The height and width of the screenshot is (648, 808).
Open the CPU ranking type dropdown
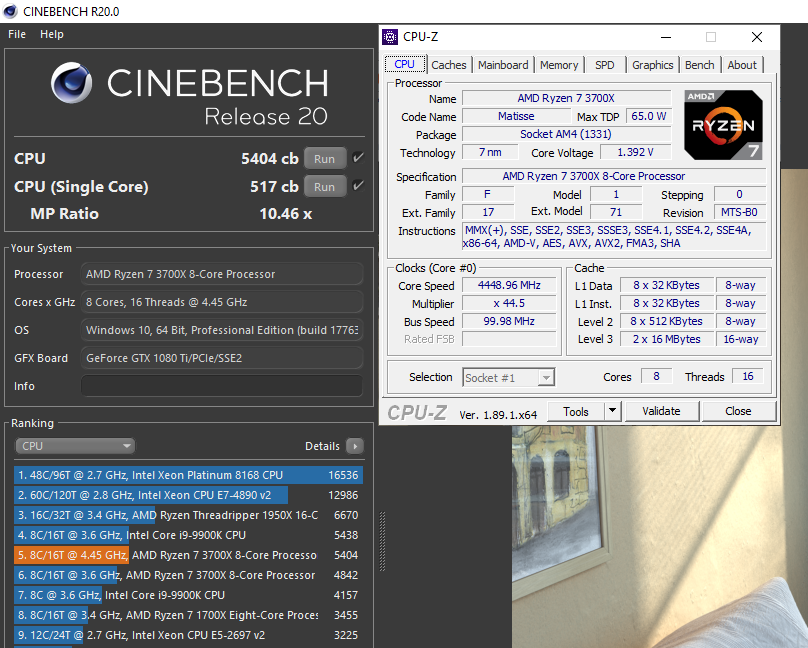tap(75, 446)
